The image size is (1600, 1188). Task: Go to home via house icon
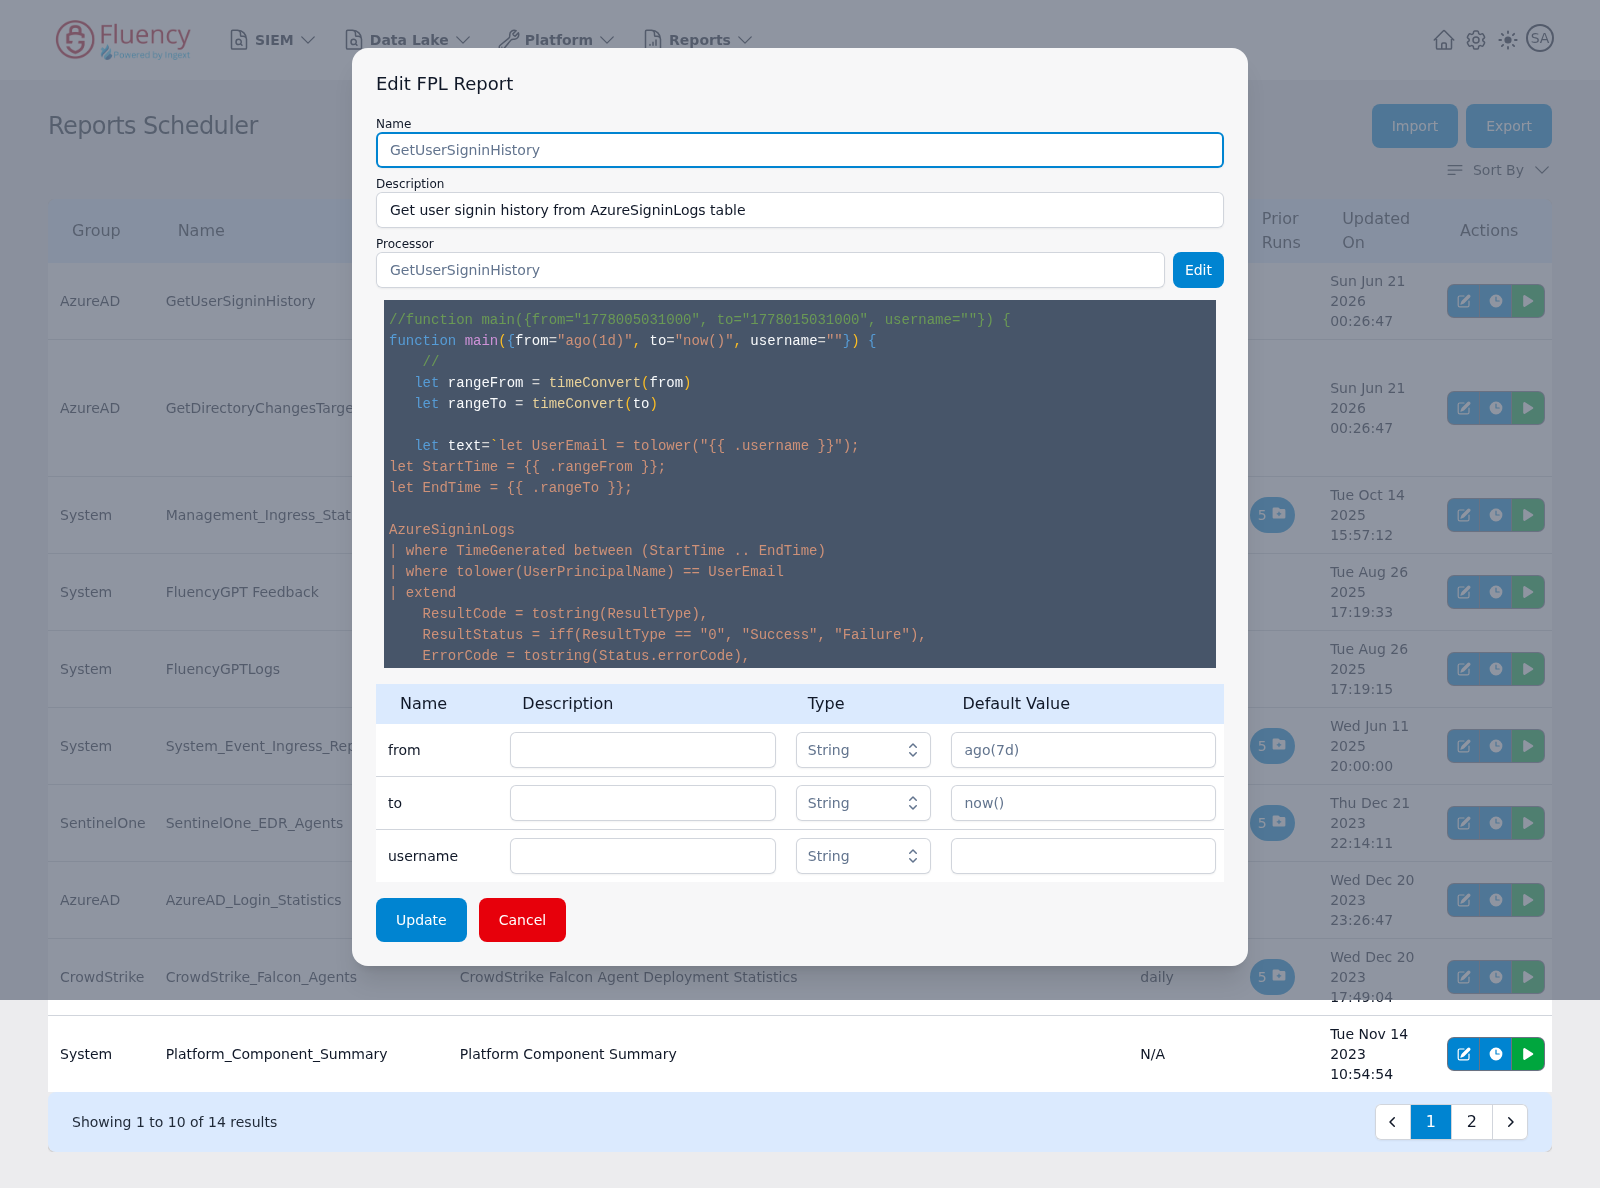1444,40
